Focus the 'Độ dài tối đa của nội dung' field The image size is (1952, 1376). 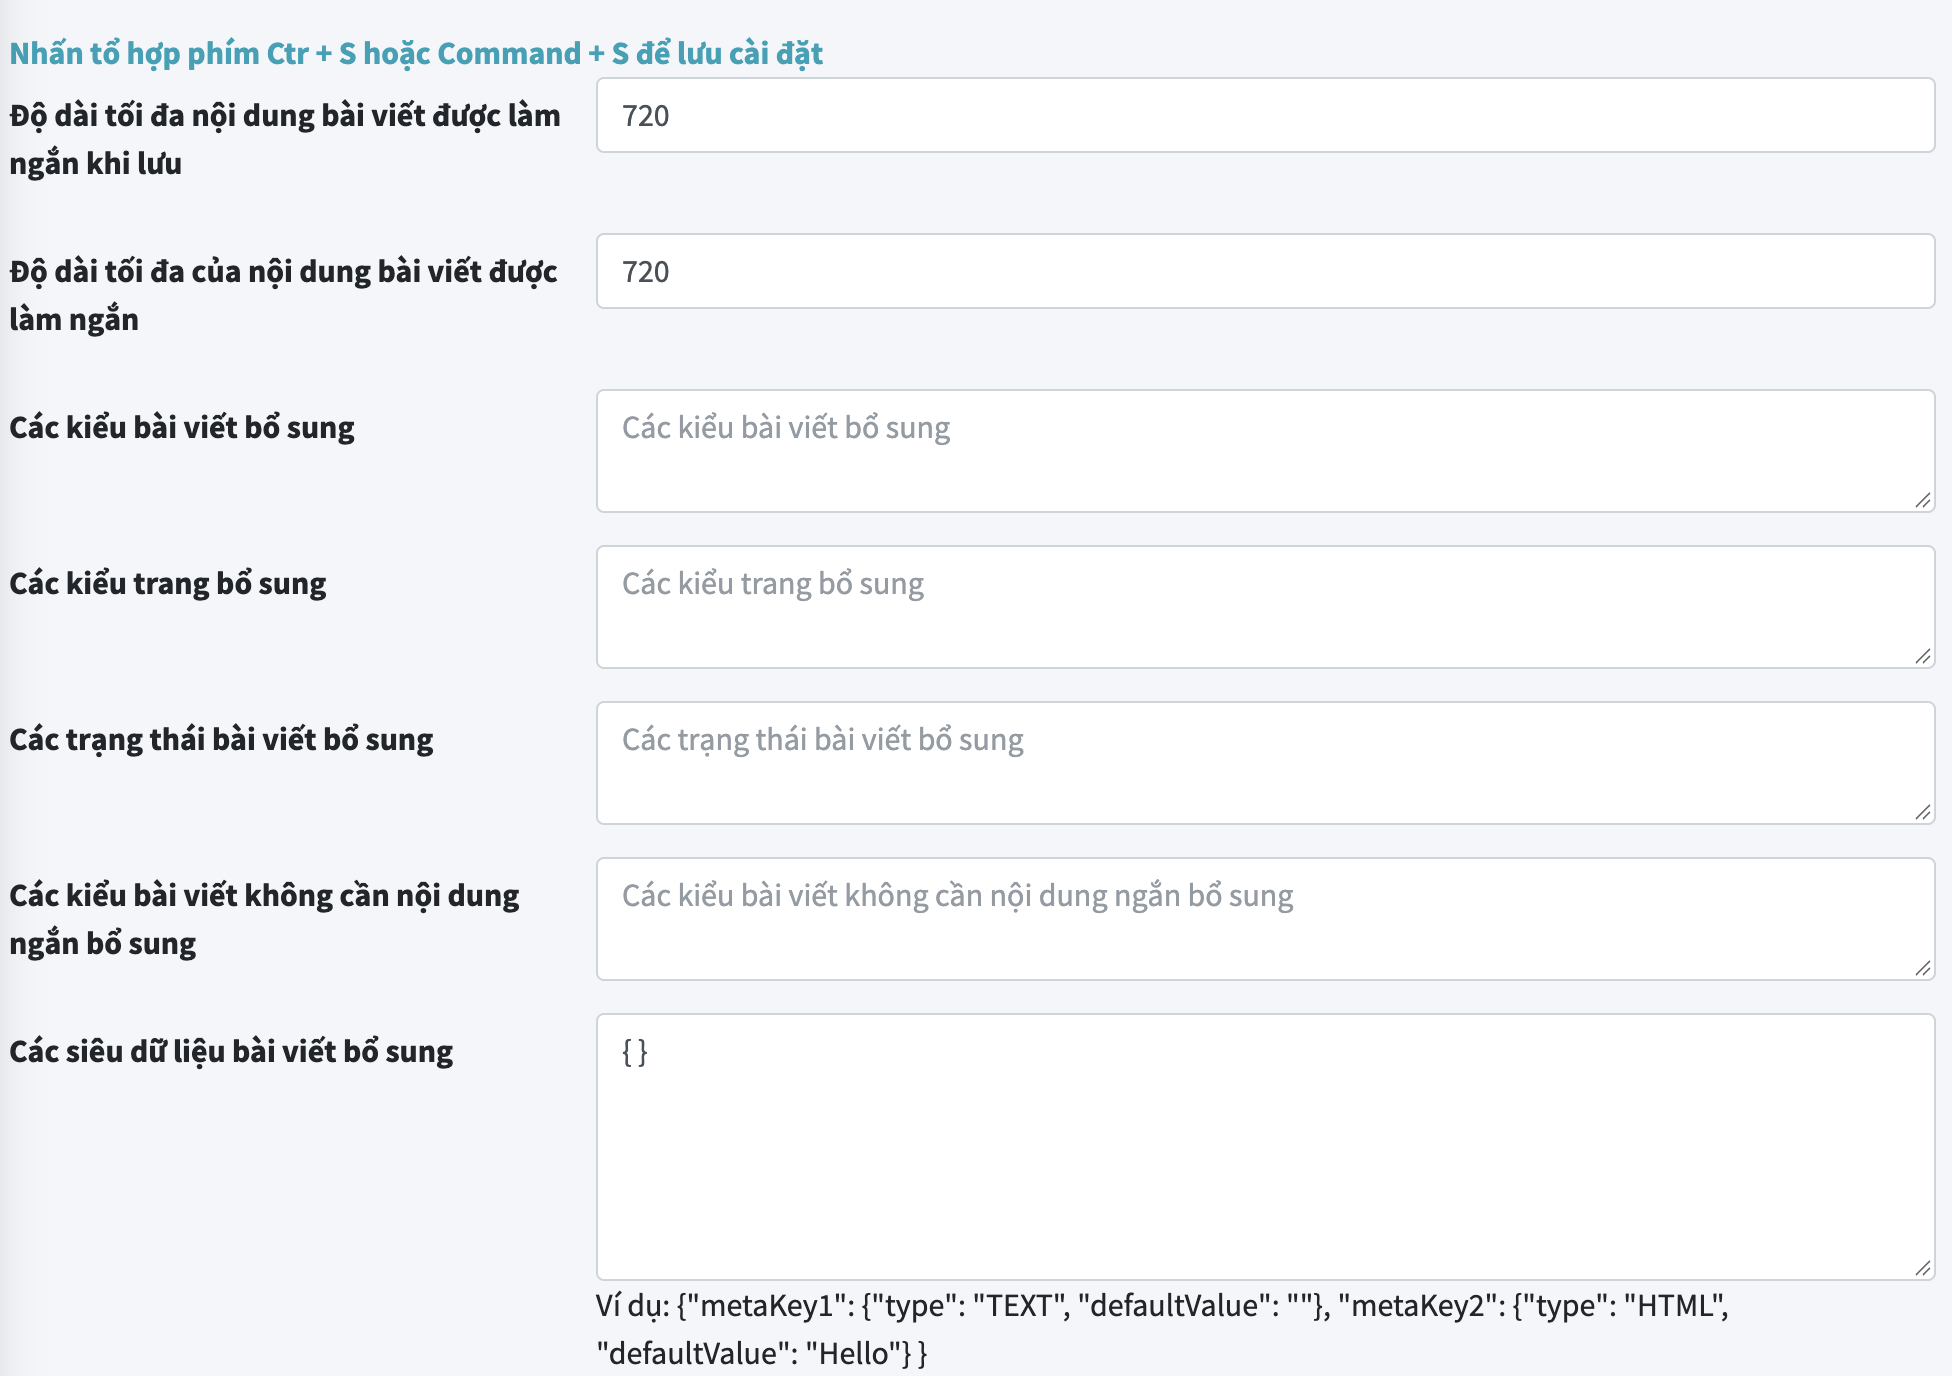pos(1265,271)
